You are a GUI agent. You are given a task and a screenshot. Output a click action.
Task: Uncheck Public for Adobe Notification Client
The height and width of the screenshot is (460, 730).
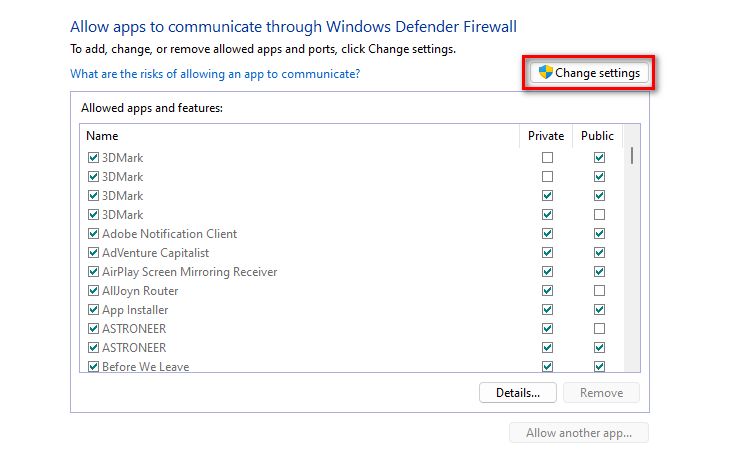(x=599, y=234)
